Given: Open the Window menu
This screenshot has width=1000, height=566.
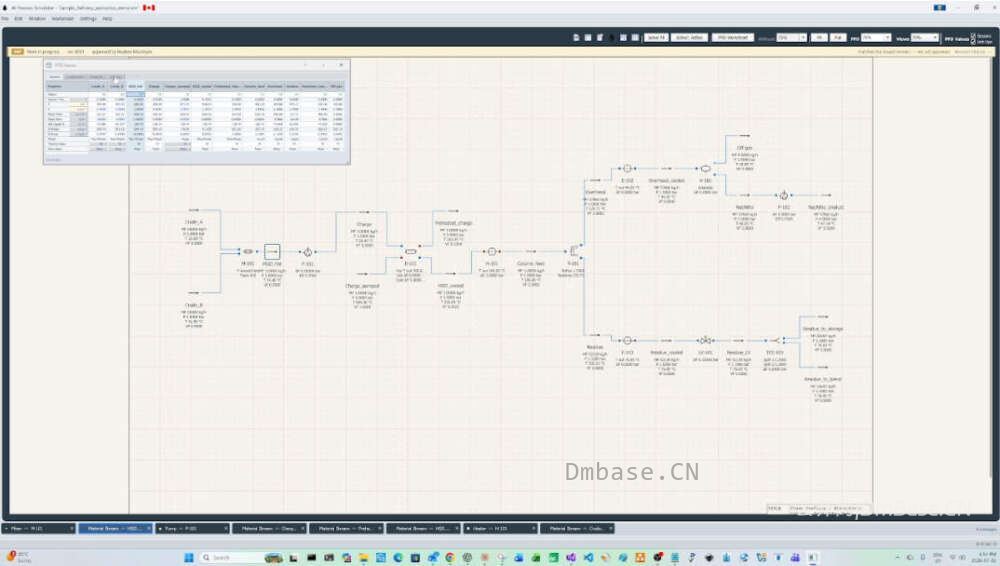Looking at the screenshot, I should 37,19.
